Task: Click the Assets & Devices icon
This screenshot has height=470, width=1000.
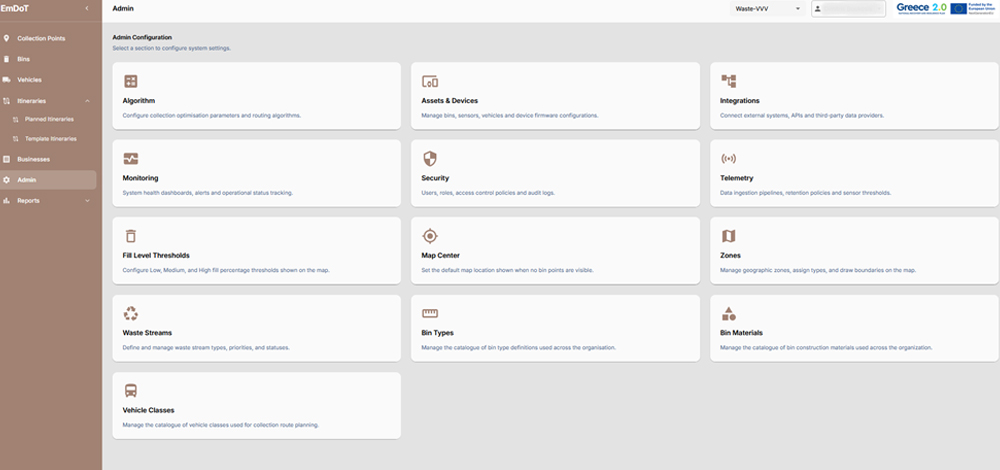Action: tap(430, 82)
